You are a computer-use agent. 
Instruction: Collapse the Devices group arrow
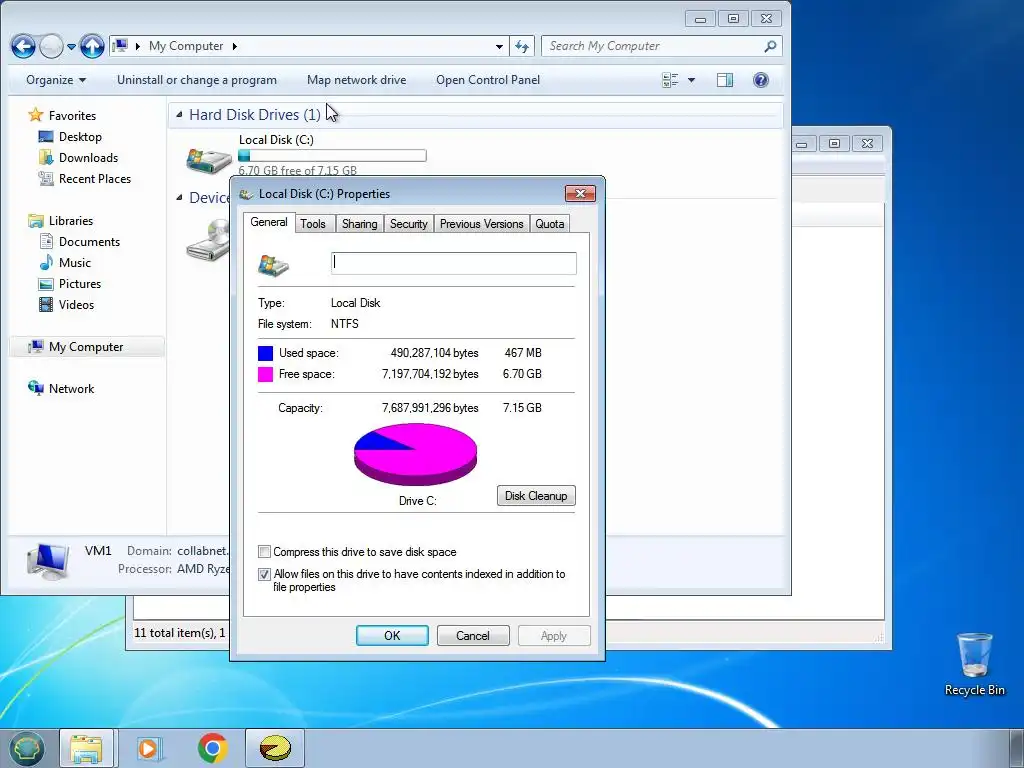179,197
